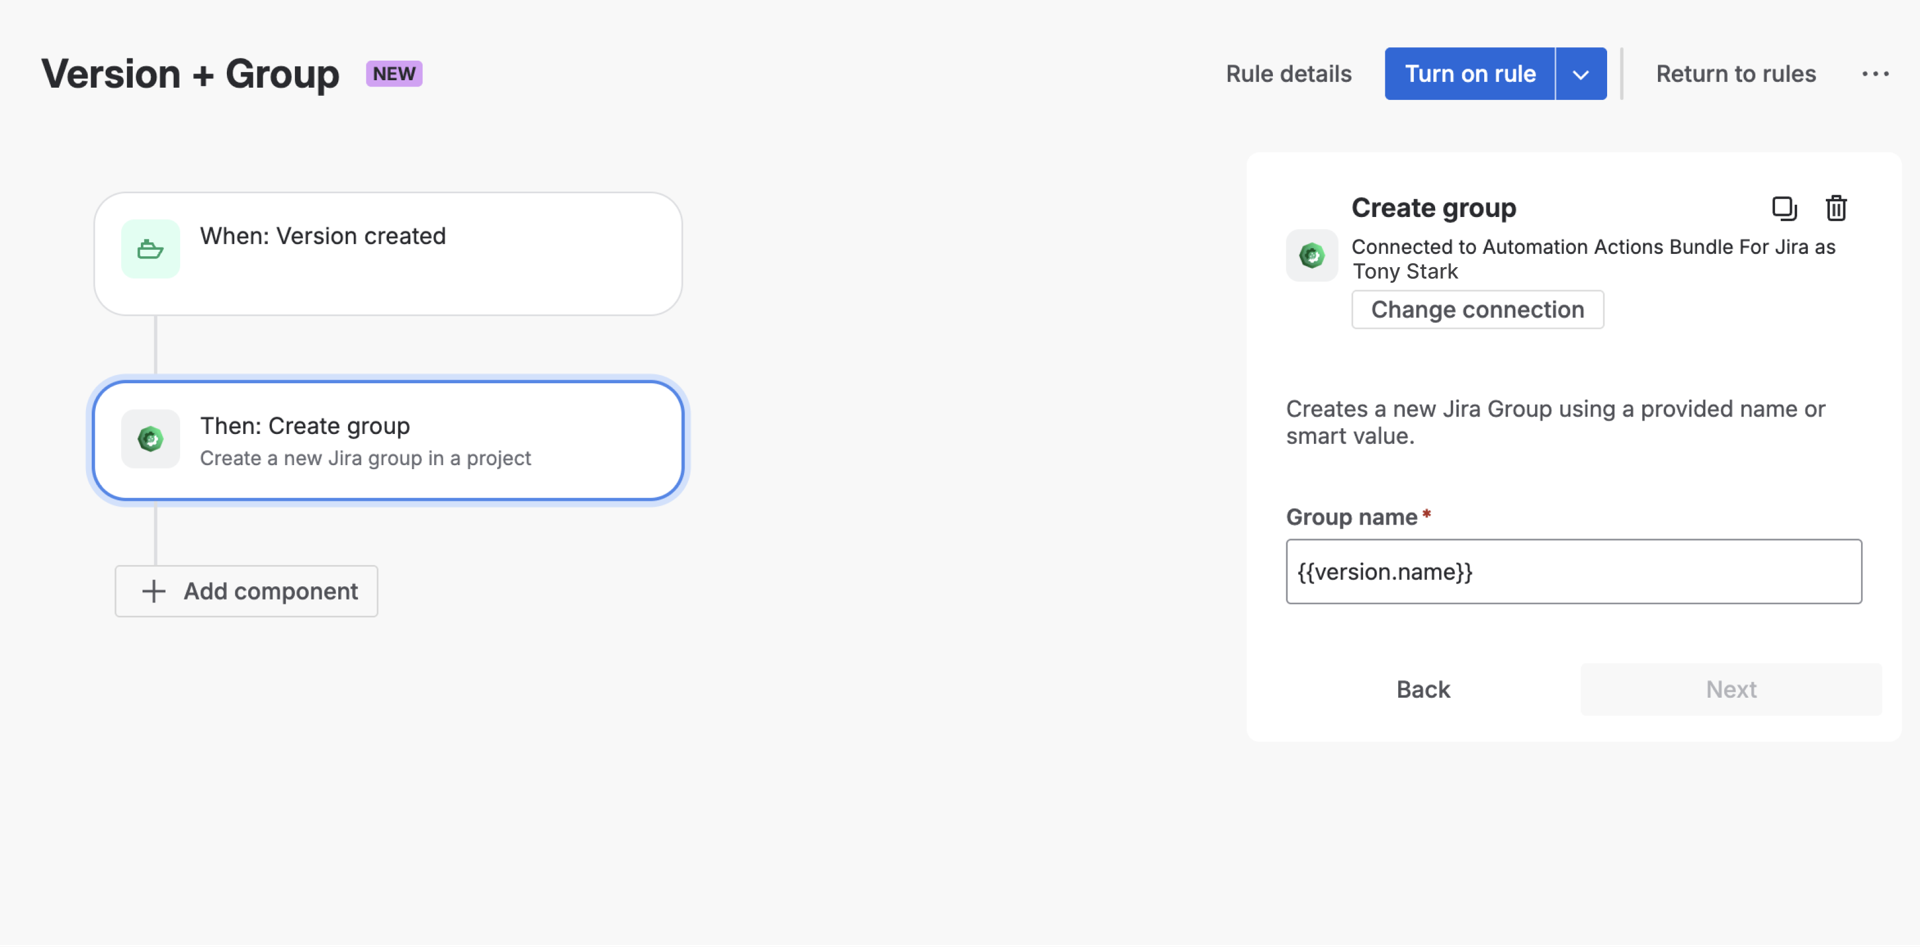
Task: Click Return to rules
Action: click(1735, 74)
